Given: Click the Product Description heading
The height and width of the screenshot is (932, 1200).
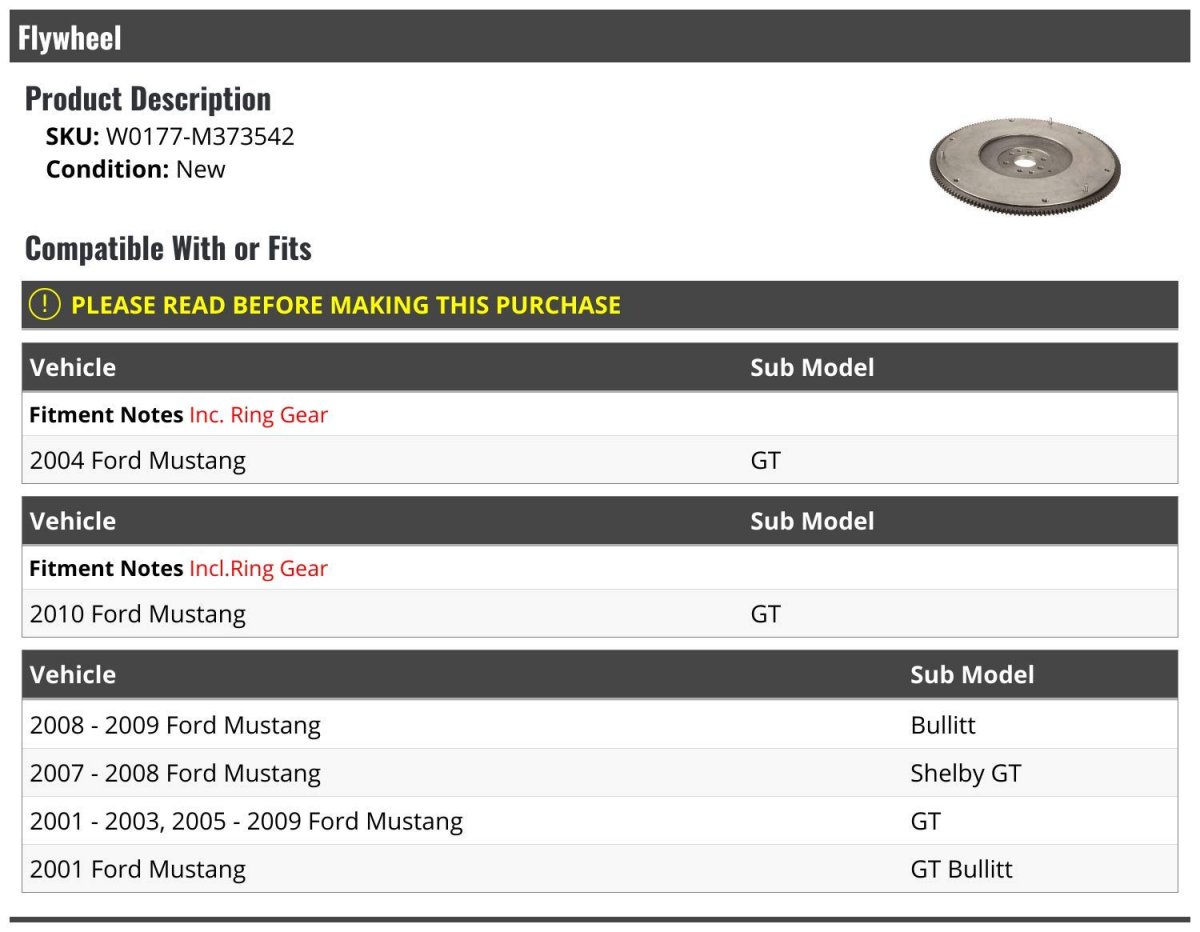Looking at the screenshot, I should [148, 98].
